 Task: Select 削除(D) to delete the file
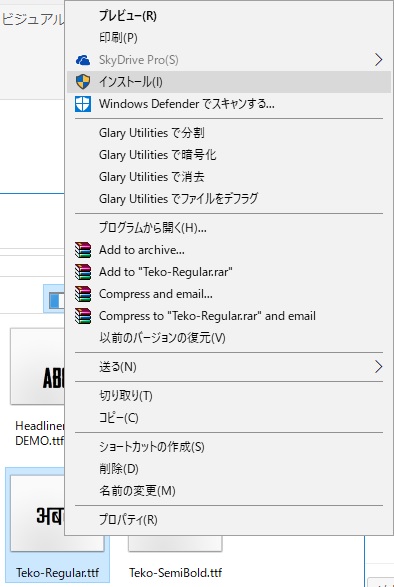[229, 469]
